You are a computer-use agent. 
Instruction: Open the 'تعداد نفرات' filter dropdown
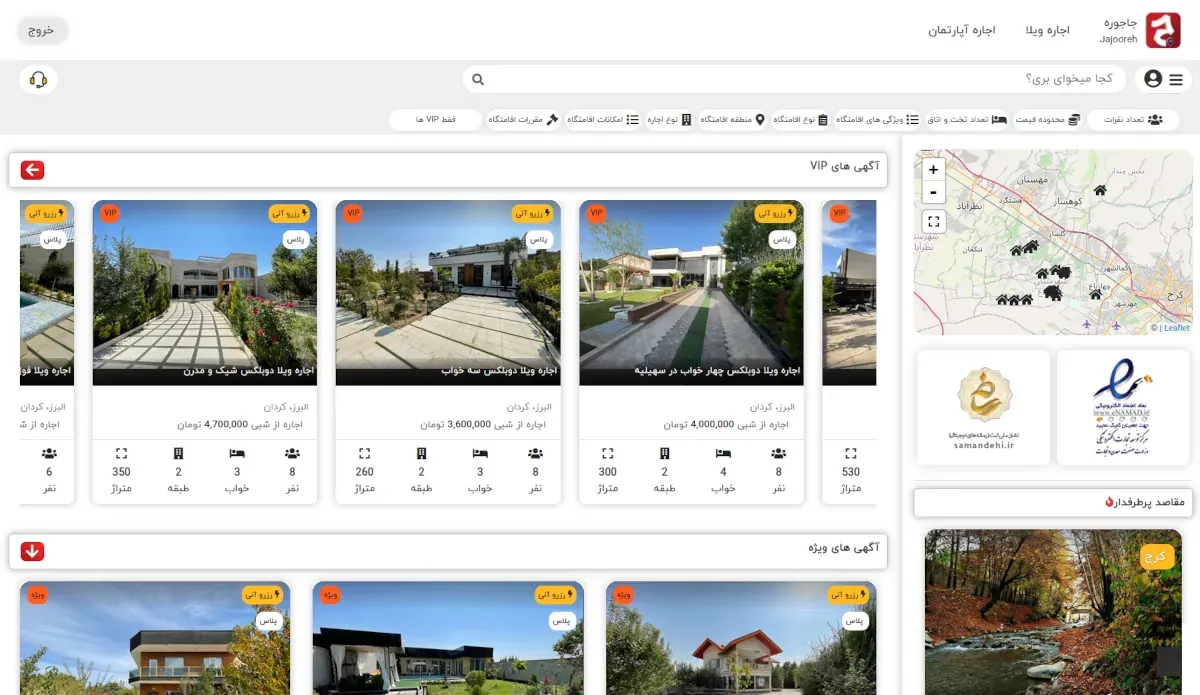click(1132, 120)
